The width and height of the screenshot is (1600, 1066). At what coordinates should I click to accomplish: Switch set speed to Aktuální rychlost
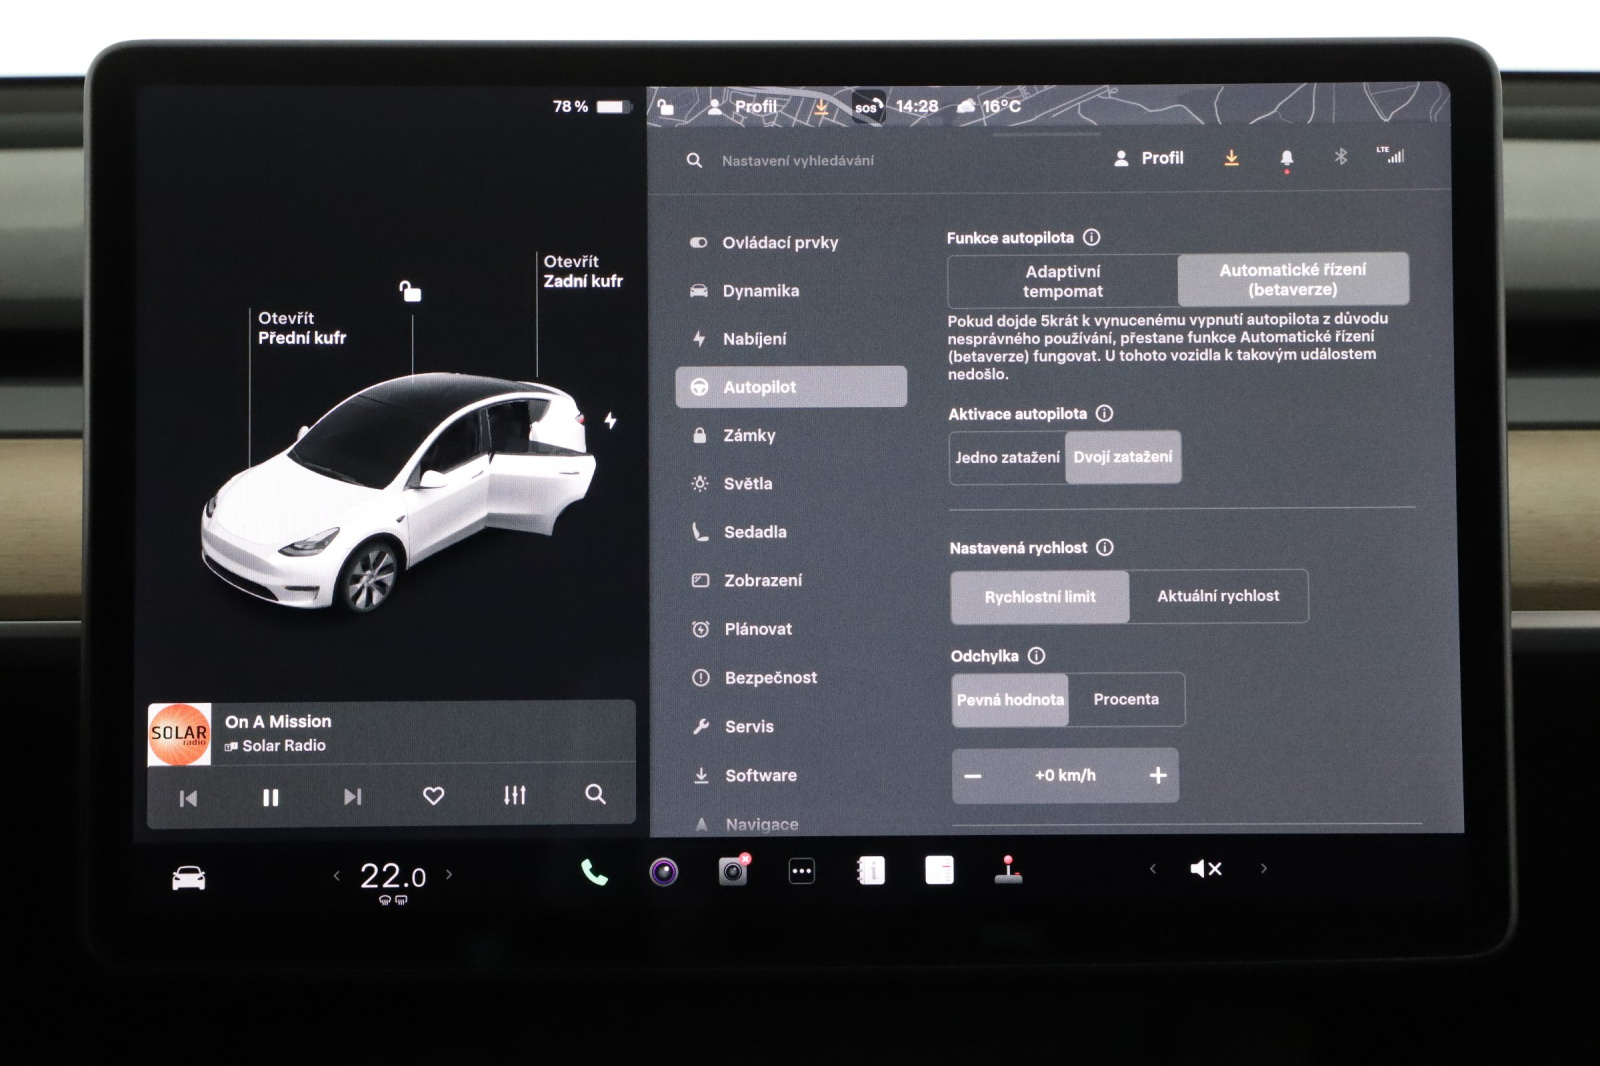tap(1217, 596)
